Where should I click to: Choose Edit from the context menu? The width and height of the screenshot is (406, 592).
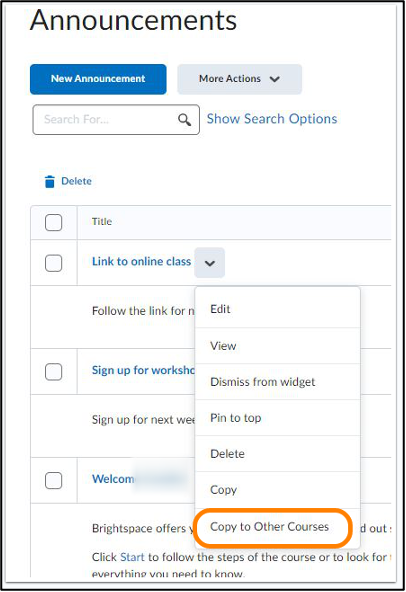278,309
